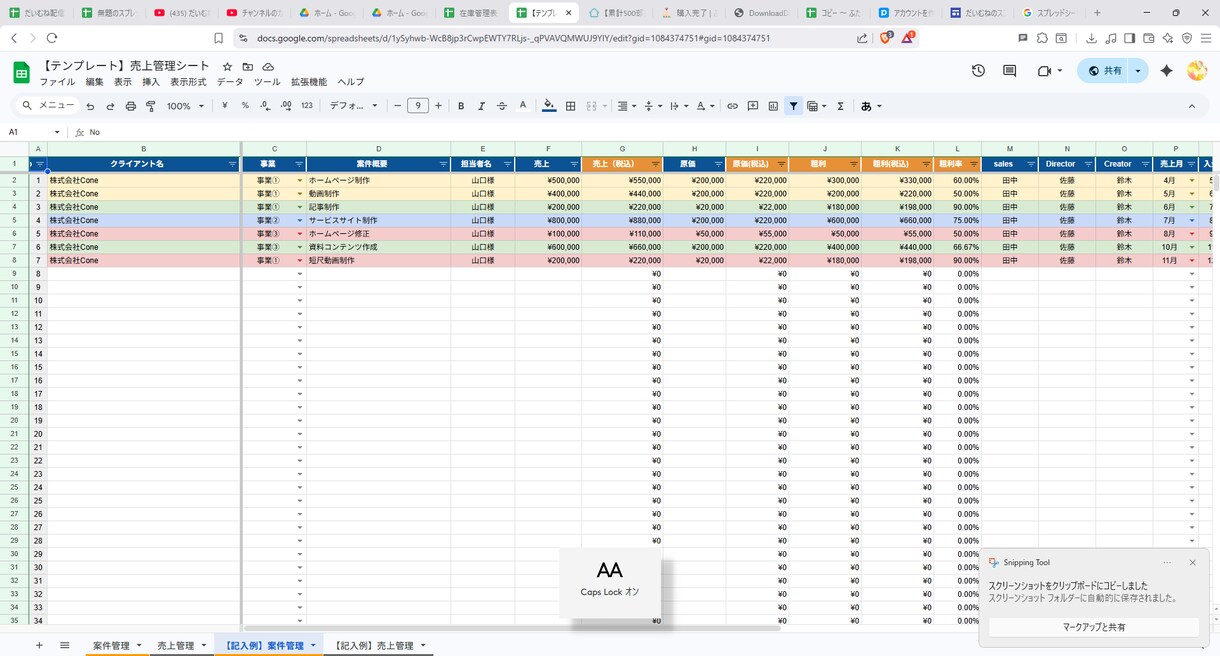Turn off the filter toggle in toolbar
This screenshot has height=656, width=1220.
(x=793, y=106)
